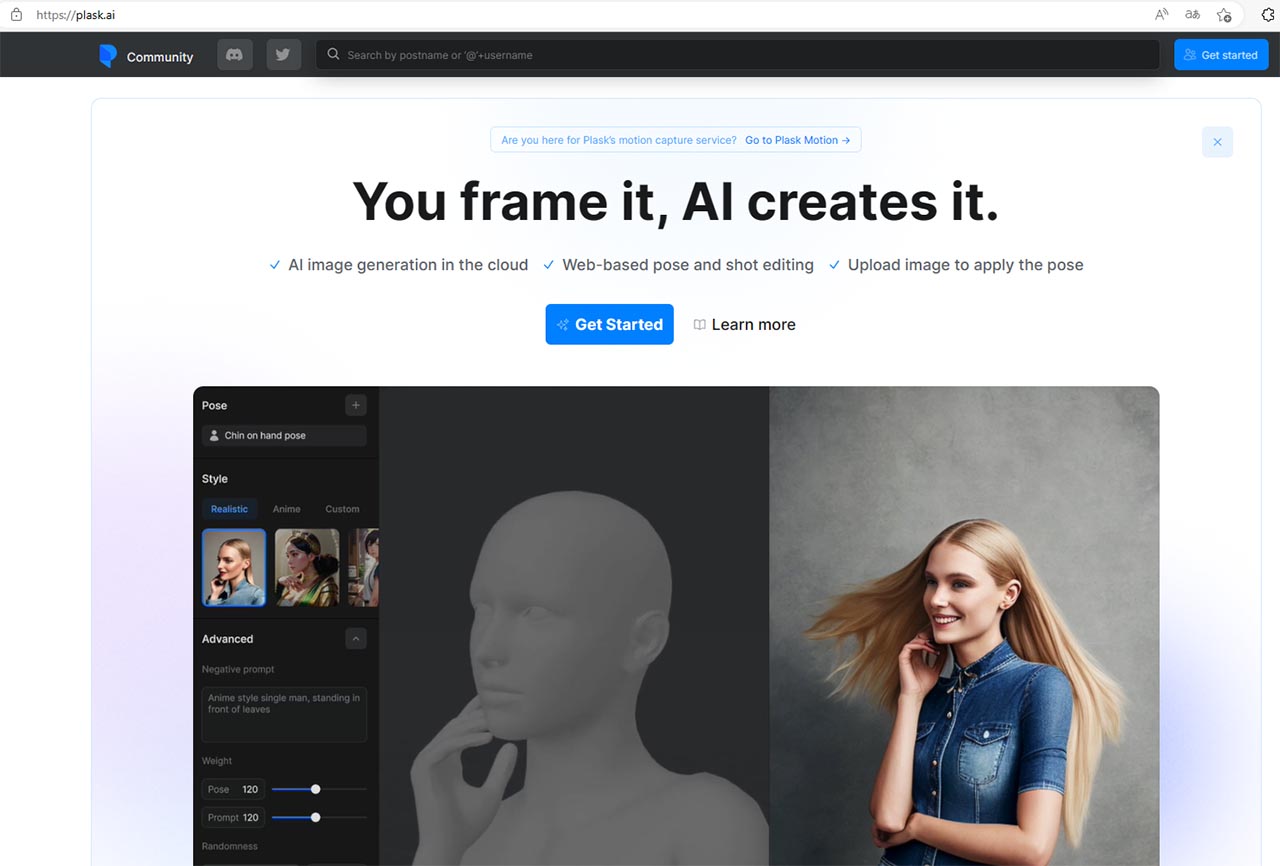Viewport: 1280px width, 866px height.
Task: Open the Twitter link icon
Action: click(283, 55)
